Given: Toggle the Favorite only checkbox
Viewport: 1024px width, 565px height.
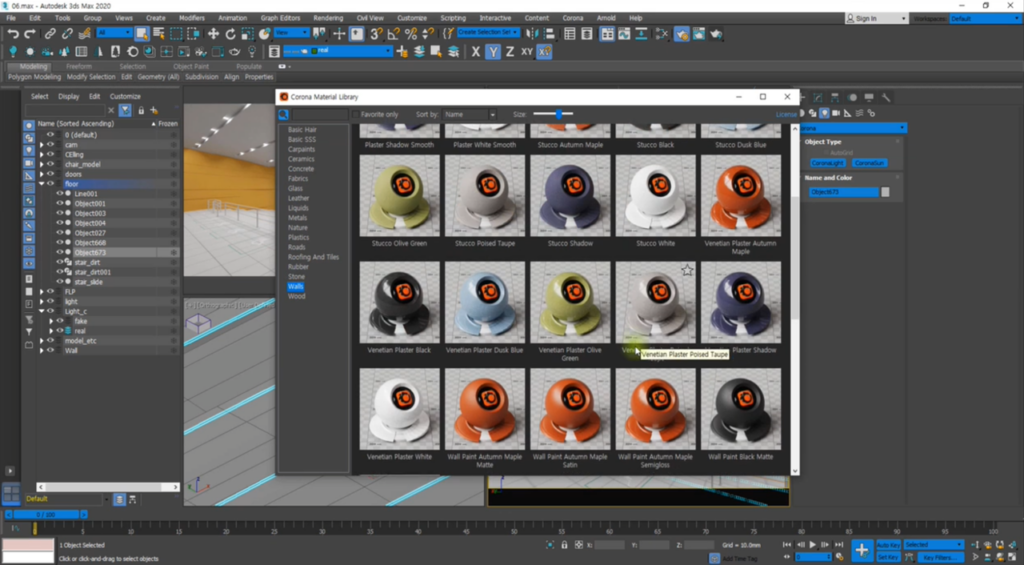Looking at the screenshot, I should tap(357, 114).
